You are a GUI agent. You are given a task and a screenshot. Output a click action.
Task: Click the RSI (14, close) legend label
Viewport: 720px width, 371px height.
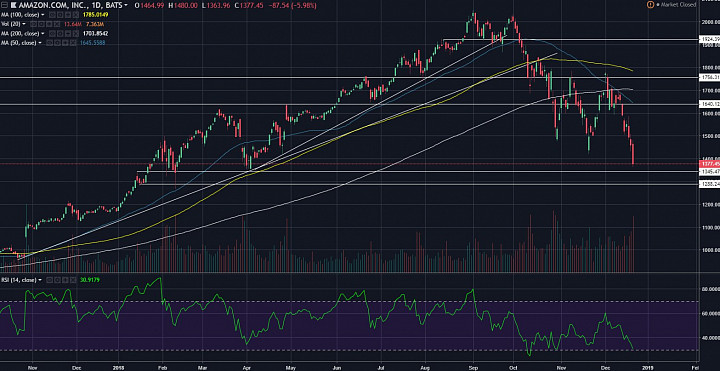pos(18,280)
